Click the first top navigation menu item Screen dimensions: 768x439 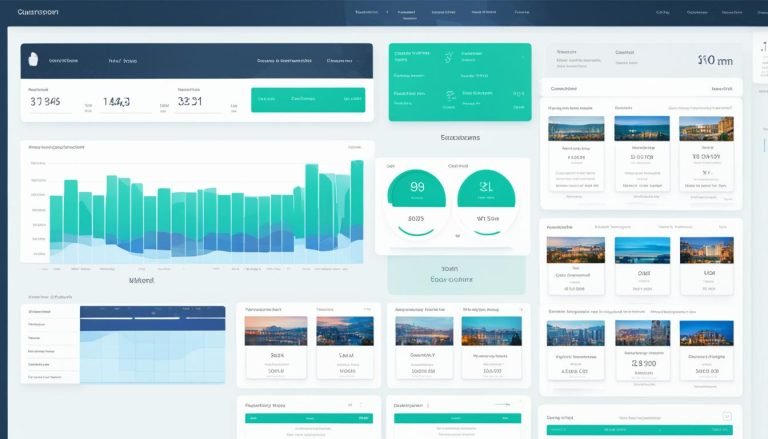pyautogui.click(x=367, y=13)
